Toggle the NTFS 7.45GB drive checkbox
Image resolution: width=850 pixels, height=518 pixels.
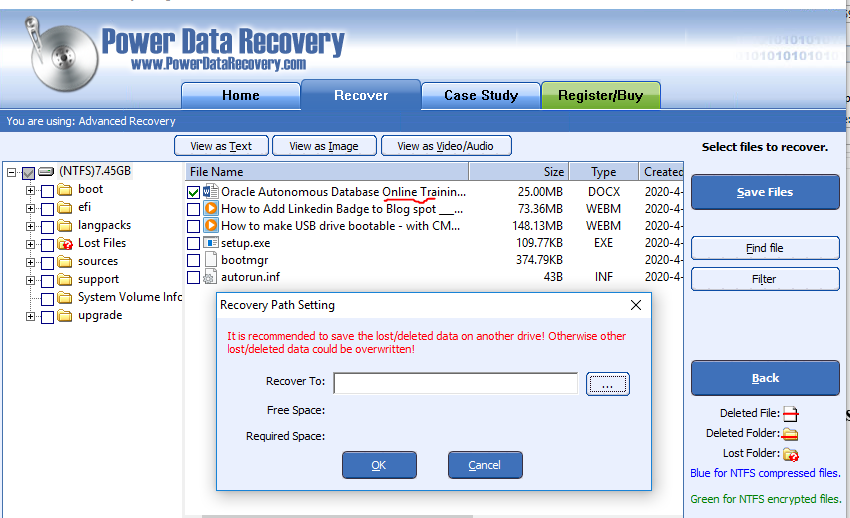29,173
